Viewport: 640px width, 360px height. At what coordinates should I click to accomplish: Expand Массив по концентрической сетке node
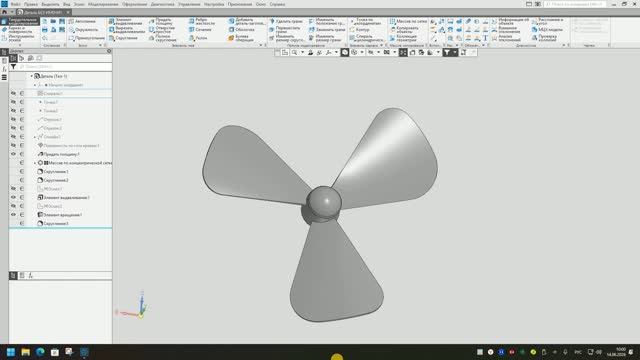click(x=35, y=163)
